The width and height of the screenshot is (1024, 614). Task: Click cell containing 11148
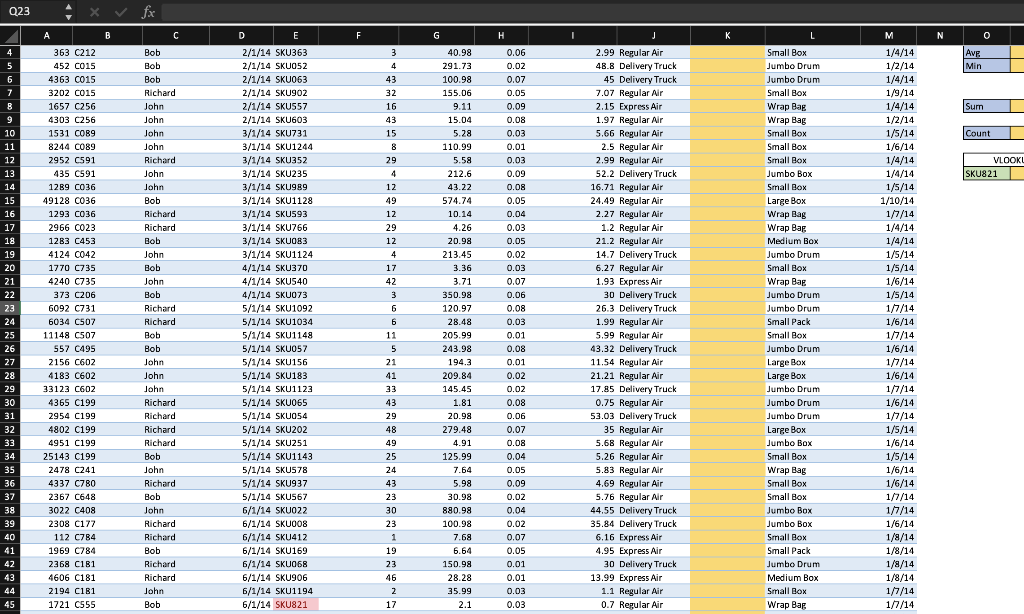[x=46, y=335]
